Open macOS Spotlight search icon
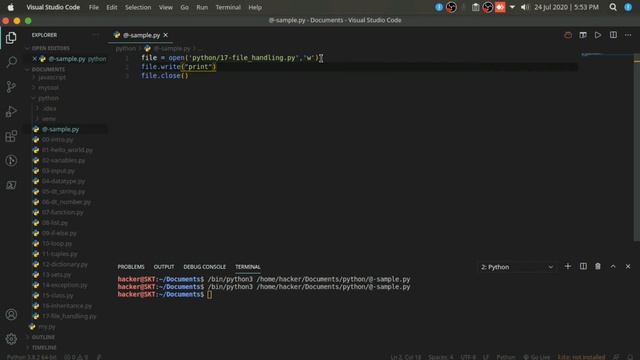This screenshot has height=360, width=640. click(613, 7)
